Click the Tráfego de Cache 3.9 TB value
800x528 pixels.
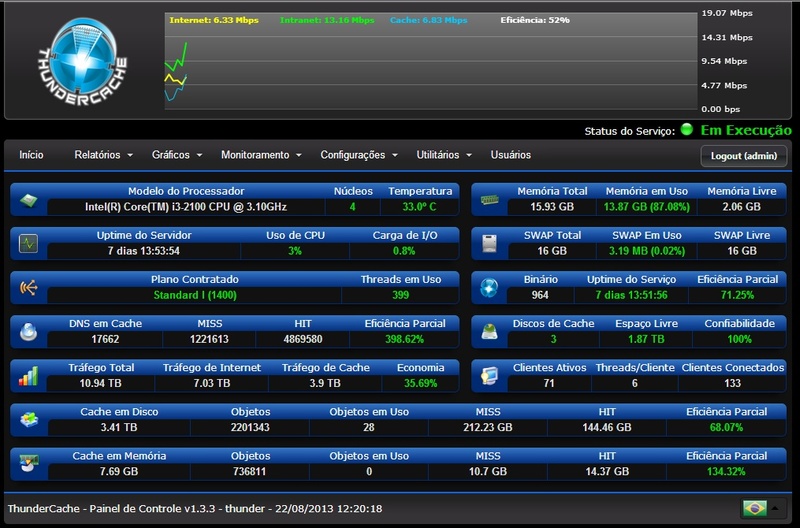tap(325, 383)
